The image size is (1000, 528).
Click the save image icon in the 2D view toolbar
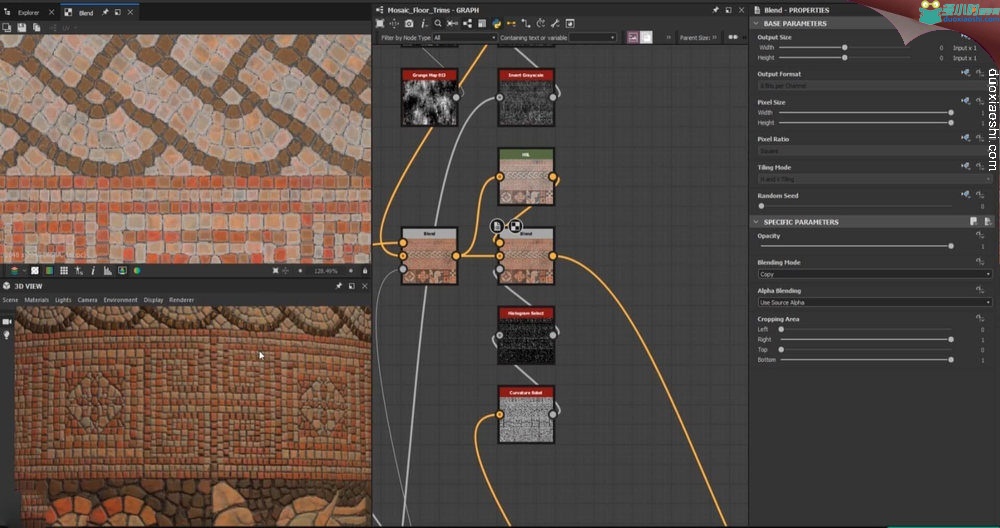point(22,27)
